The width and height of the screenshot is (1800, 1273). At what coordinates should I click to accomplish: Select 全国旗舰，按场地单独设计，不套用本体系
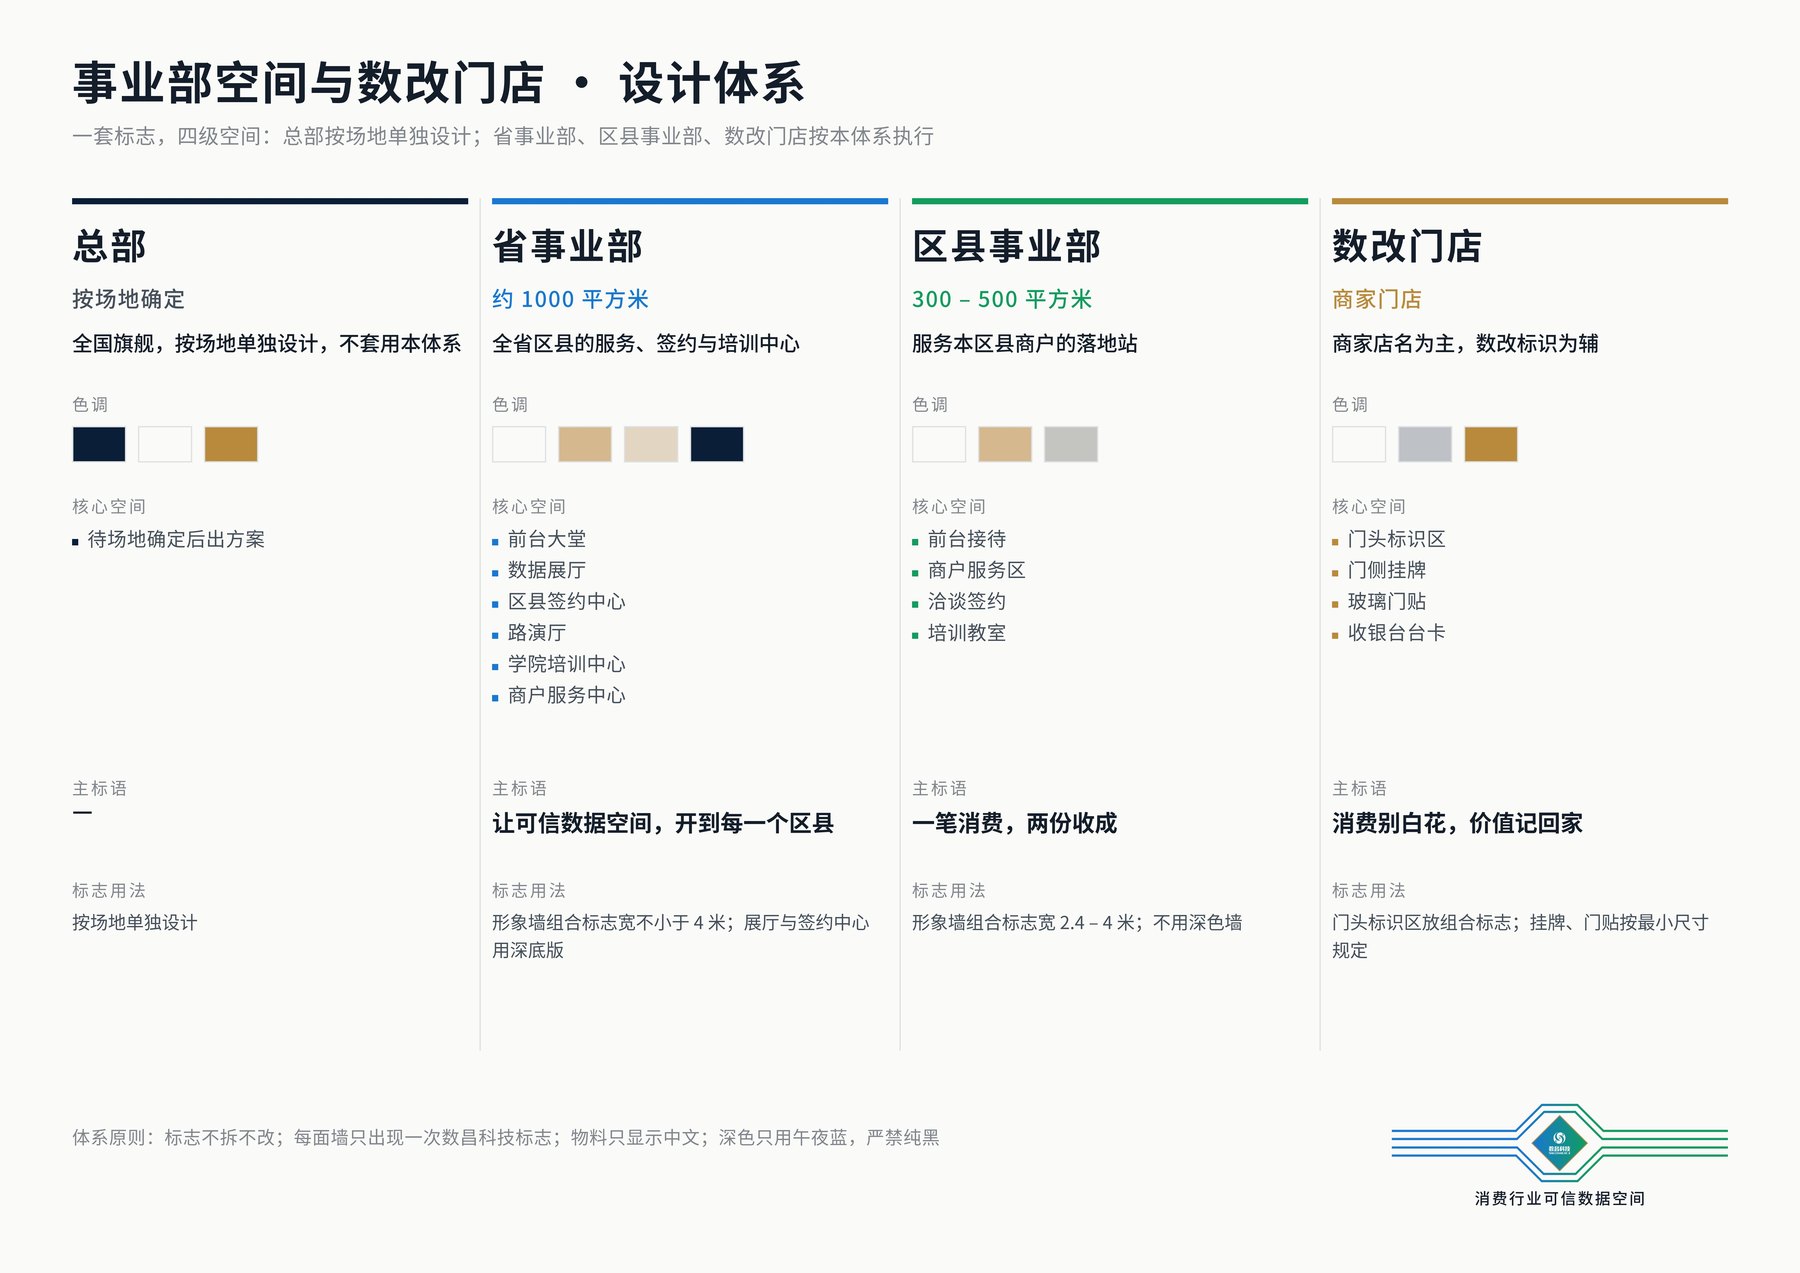pyautogui.click(x=266, y=343)
